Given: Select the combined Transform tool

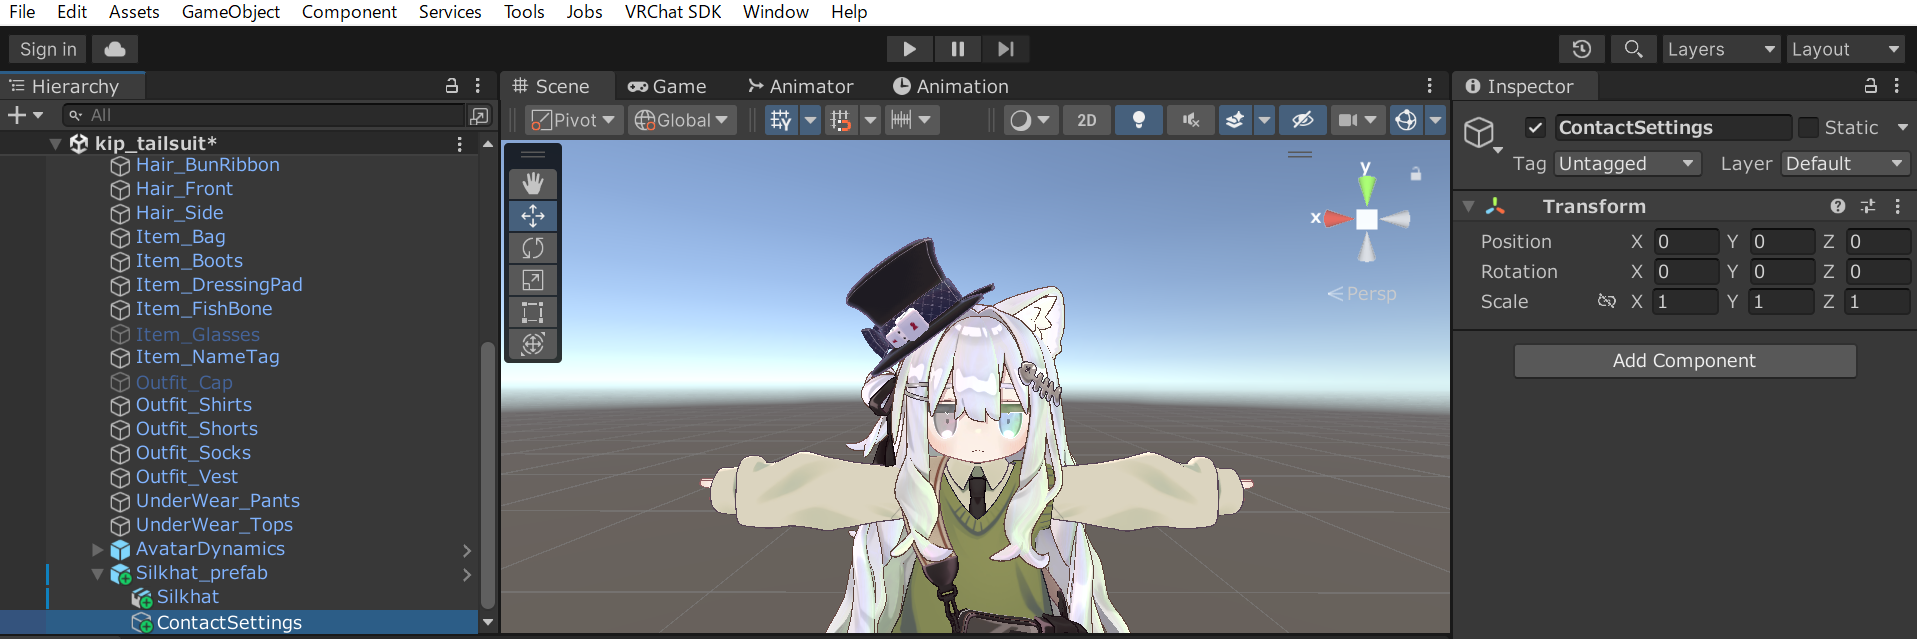Looking at the screenshot, I should [533, 344].
